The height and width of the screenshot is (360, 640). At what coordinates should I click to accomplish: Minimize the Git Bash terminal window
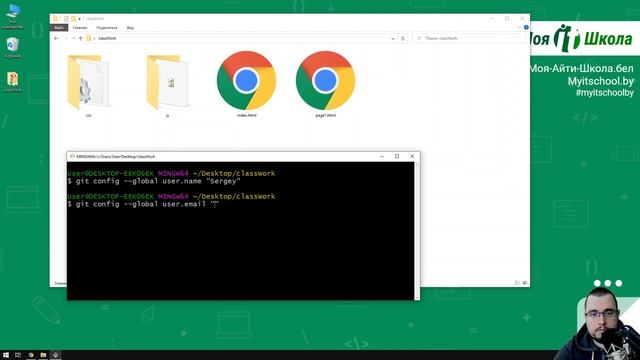pos(382,156)
